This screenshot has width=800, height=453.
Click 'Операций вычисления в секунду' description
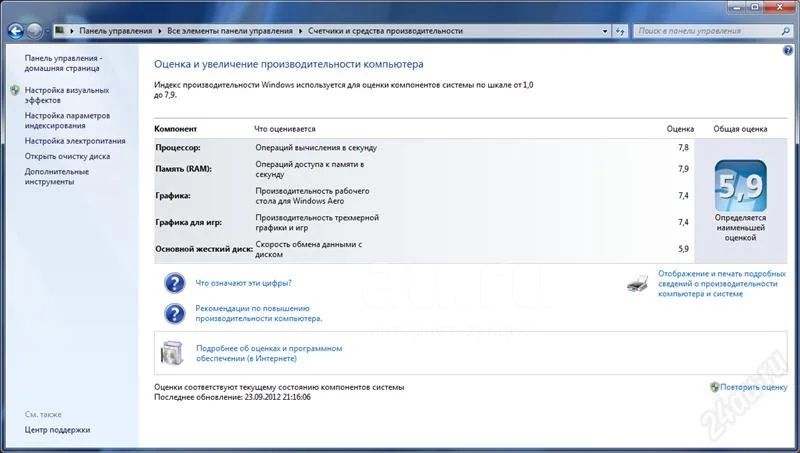tap(316, 147)
